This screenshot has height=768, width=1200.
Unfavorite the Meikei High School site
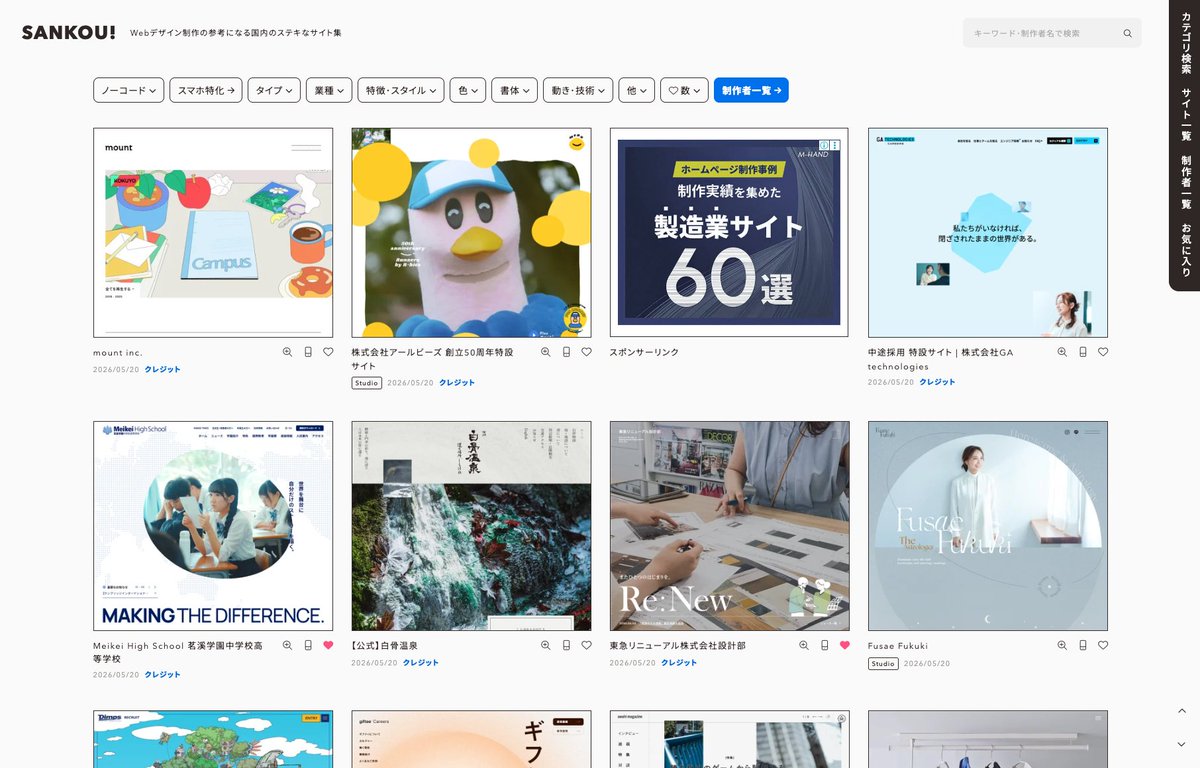[x=328, y=645]
